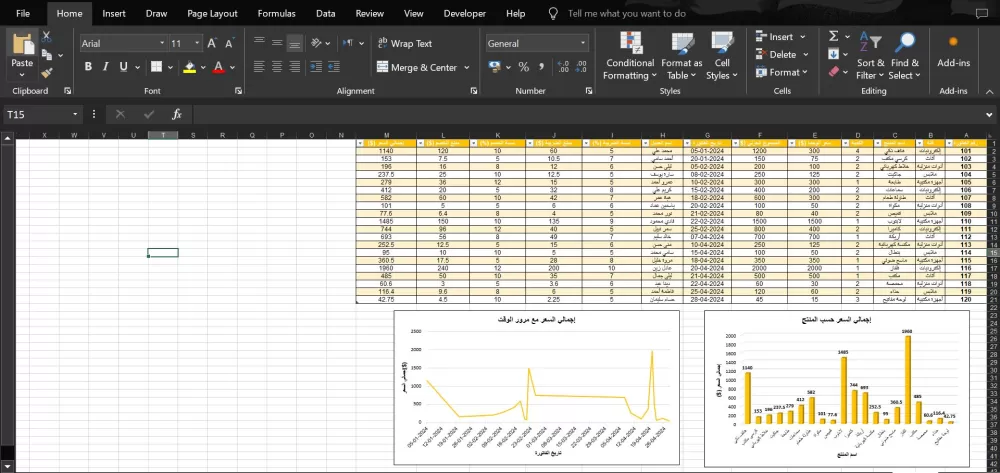Click the Increase Font Size icon
The width and height of the screenshot is (1000, 473).
point(212,43)
